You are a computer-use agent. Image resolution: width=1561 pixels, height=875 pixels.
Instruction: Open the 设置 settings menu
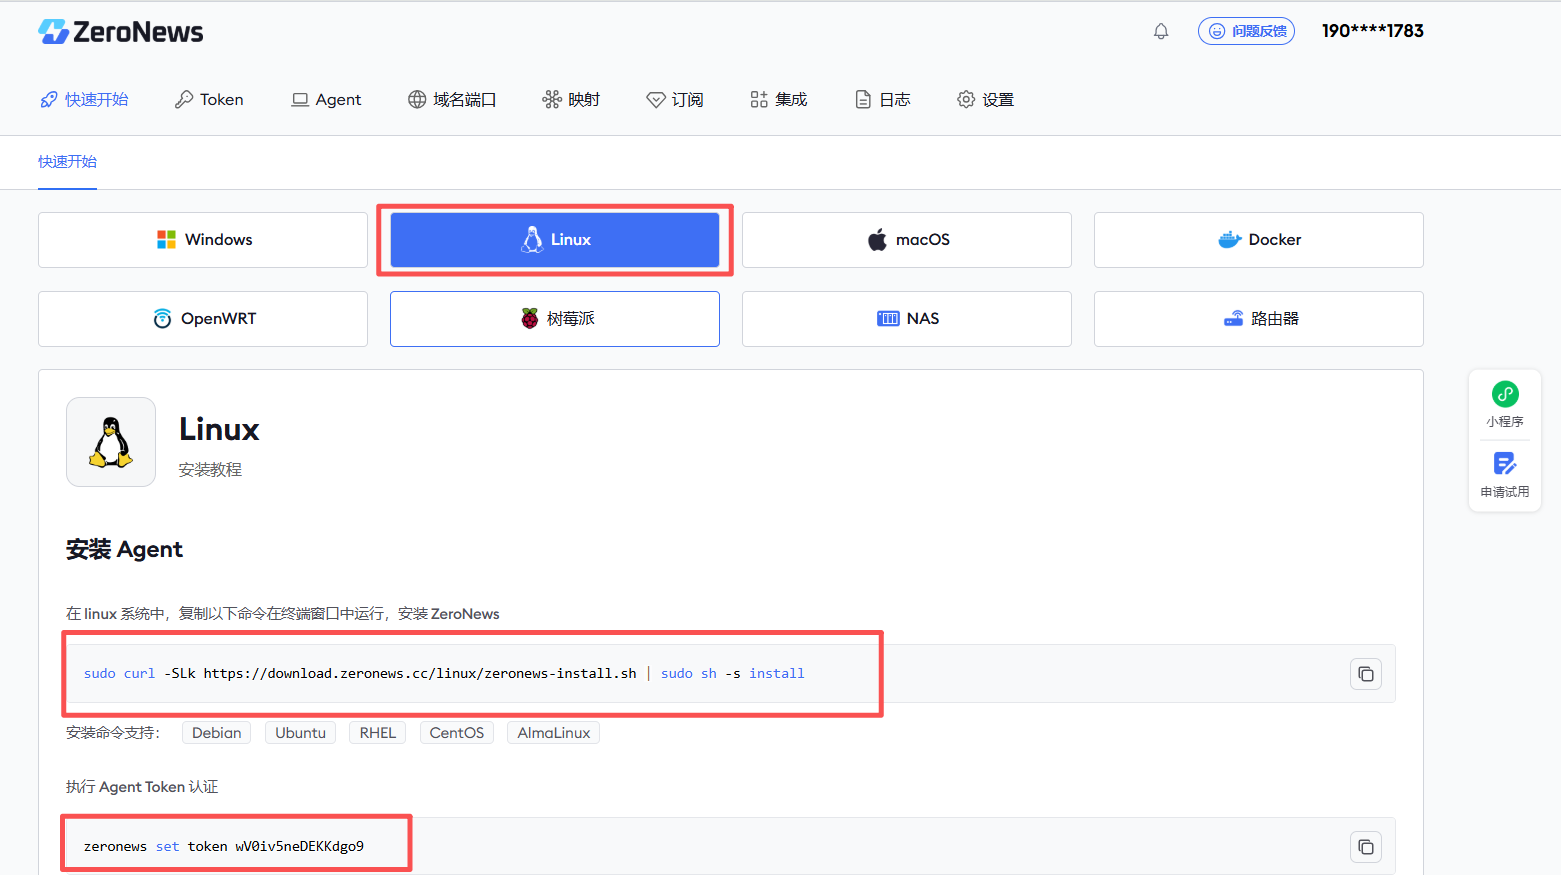tap(985, 100)
